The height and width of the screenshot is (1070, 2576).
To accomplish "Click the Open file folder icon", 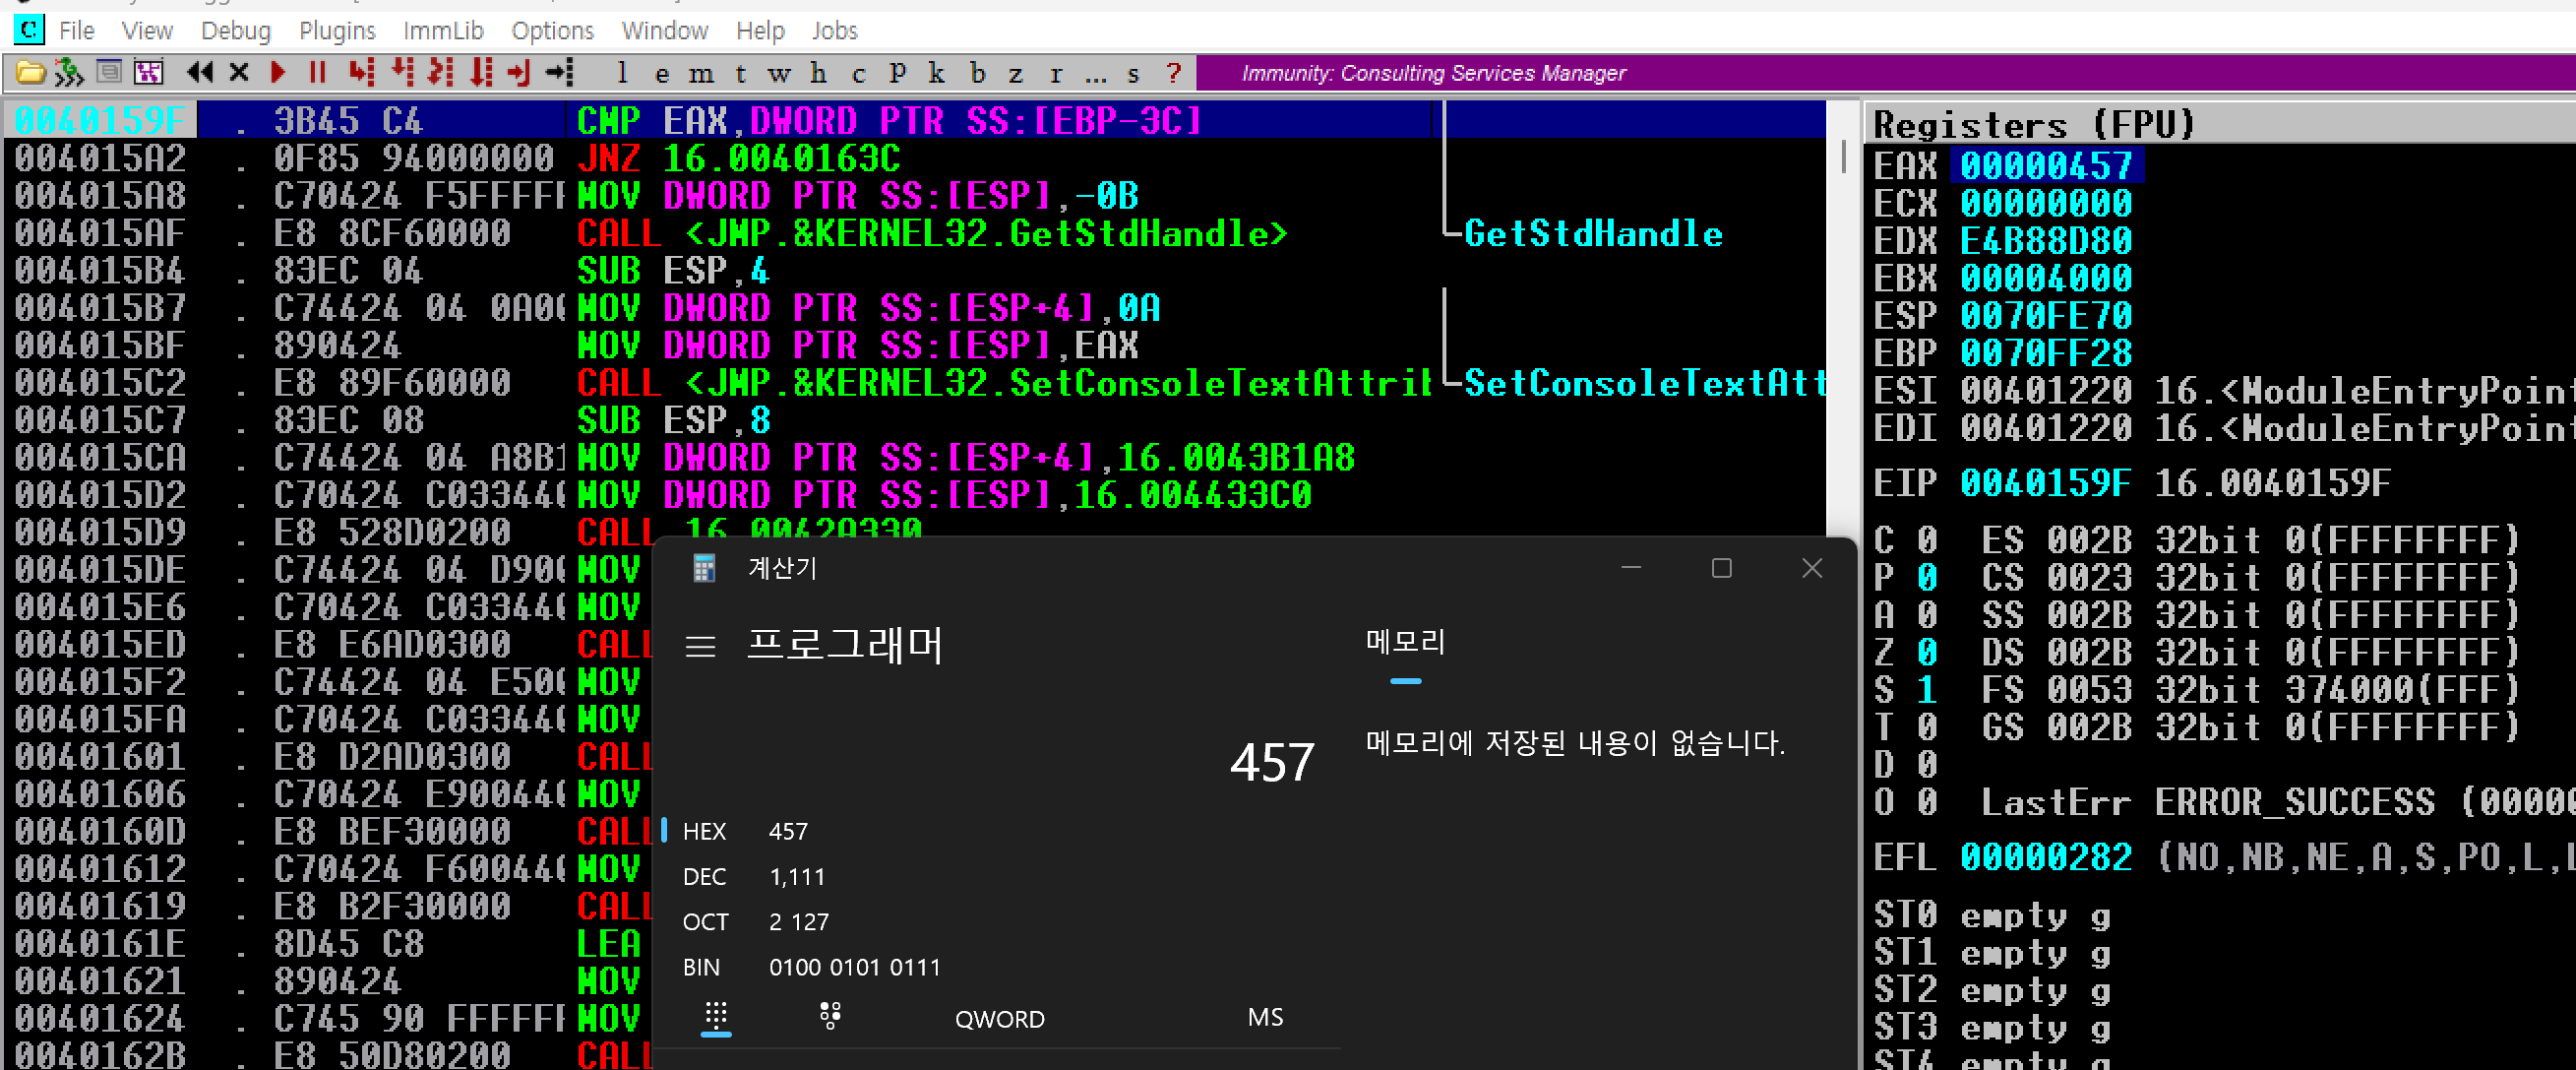I will (30, 73).
